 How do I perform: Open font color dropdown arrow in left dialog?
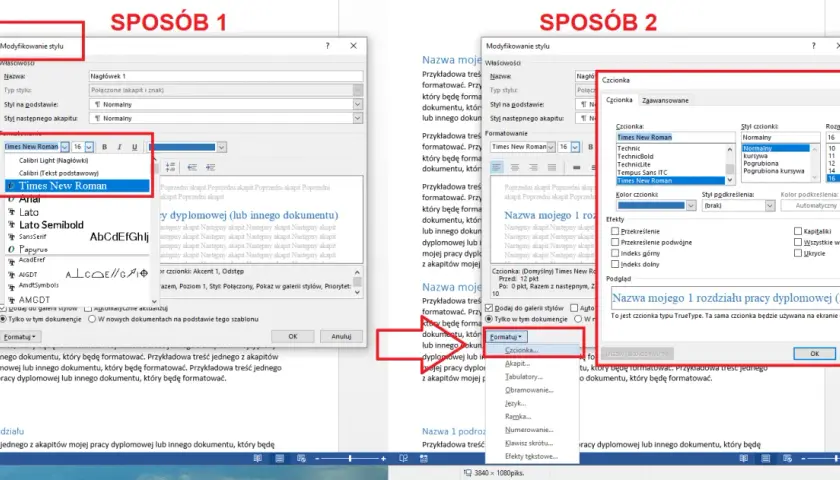coord(221,147)
